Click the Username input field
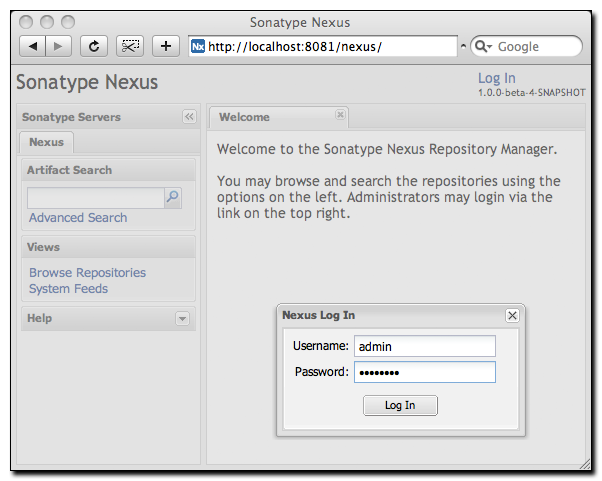 click(x=425, y=346)
